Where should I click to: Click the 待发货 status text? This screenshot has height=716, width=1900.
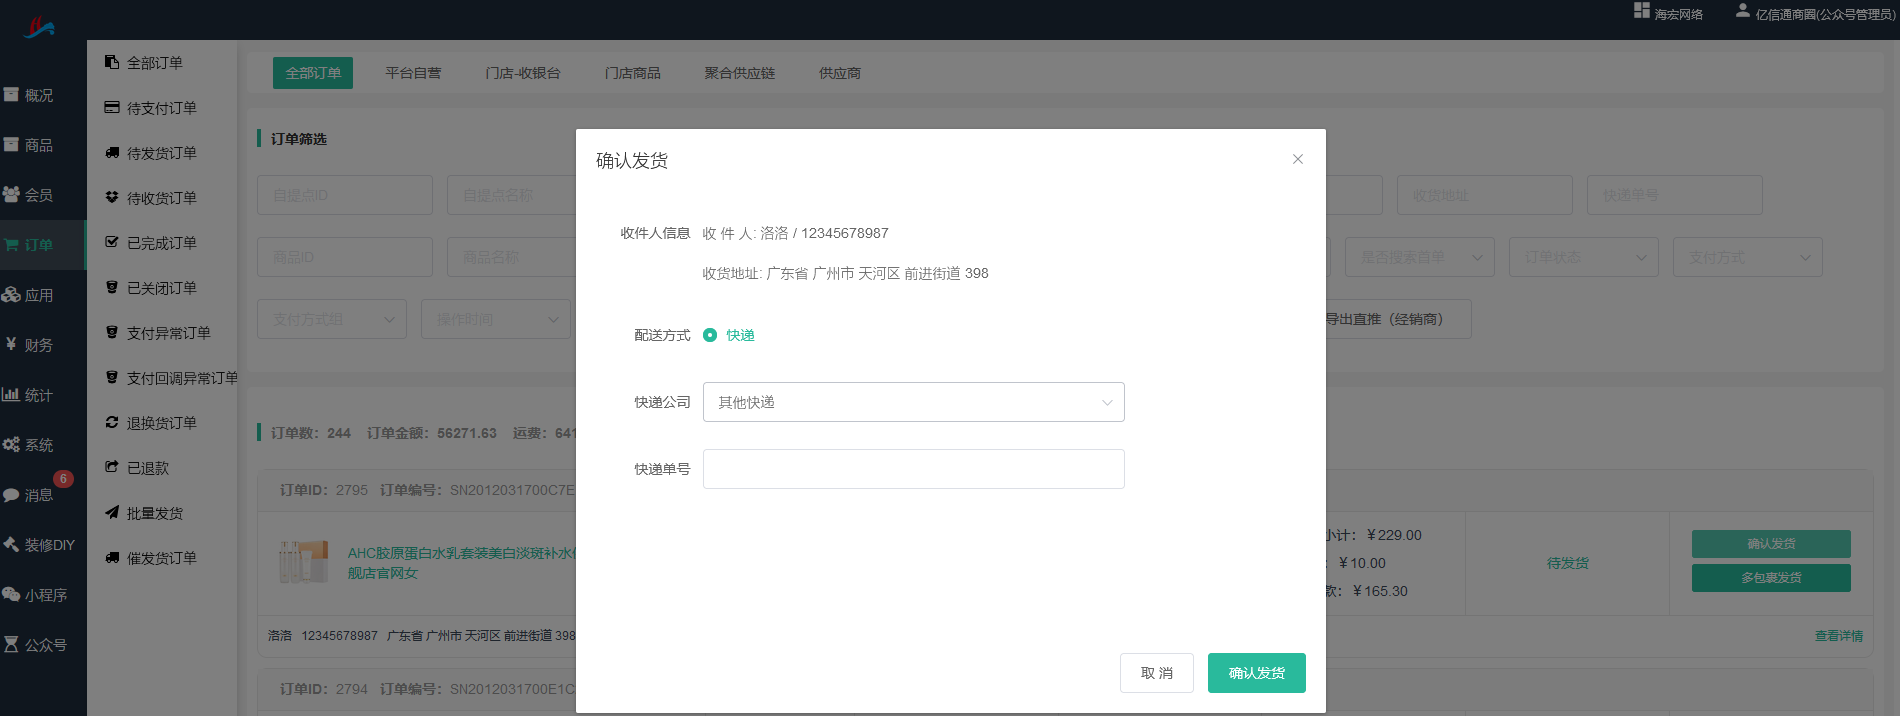coord(1568,563)
